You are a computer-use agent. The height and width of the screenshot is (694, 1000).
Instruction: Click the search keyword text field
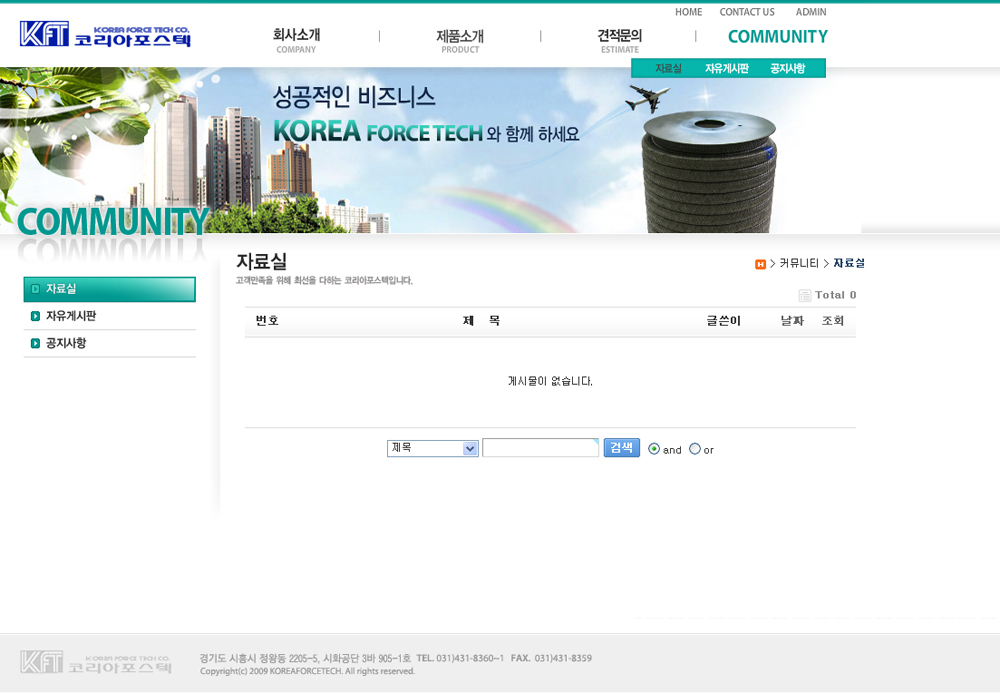540,448
